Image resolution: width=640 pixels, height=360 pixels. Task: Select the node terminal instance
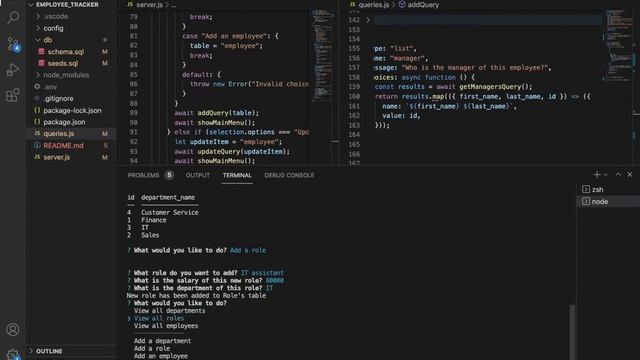608,201
